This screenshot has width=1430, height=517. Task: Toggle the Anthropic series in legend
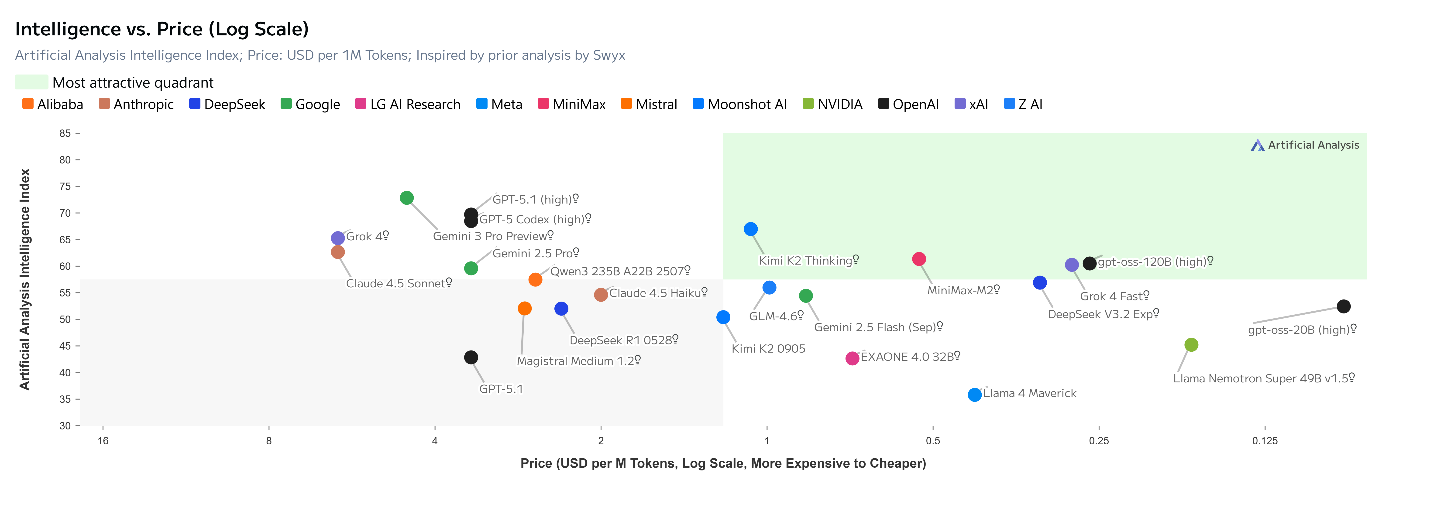coord(136,104)
